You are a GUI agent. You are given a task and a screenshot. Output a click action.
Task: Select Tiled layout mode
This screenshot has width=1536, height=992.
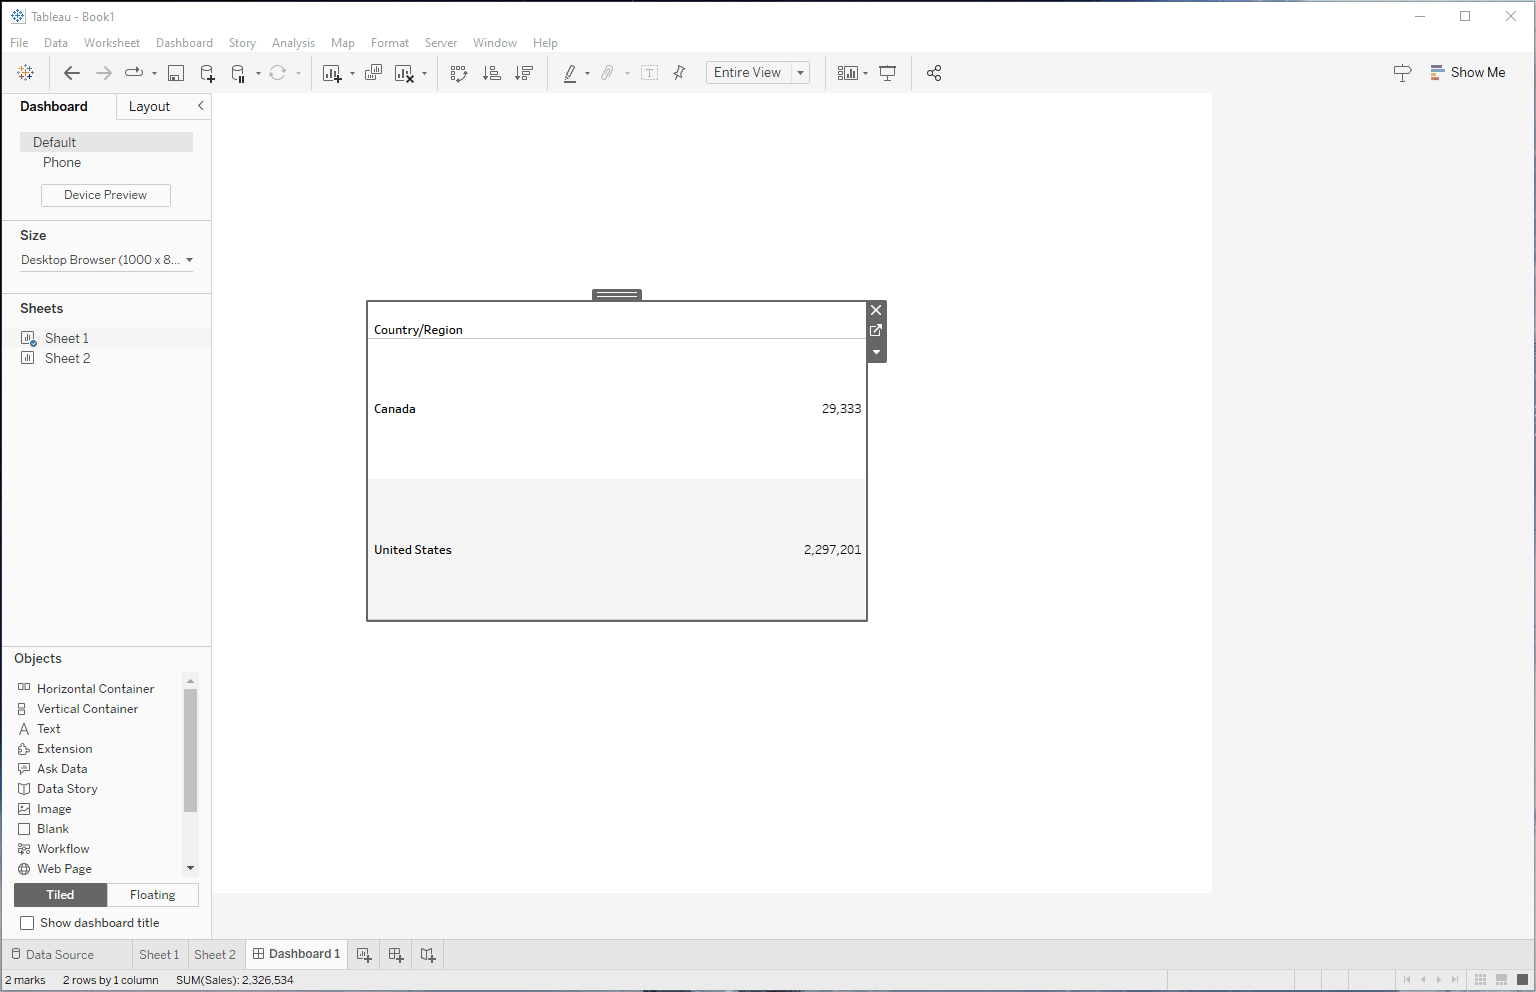(60, 895)
